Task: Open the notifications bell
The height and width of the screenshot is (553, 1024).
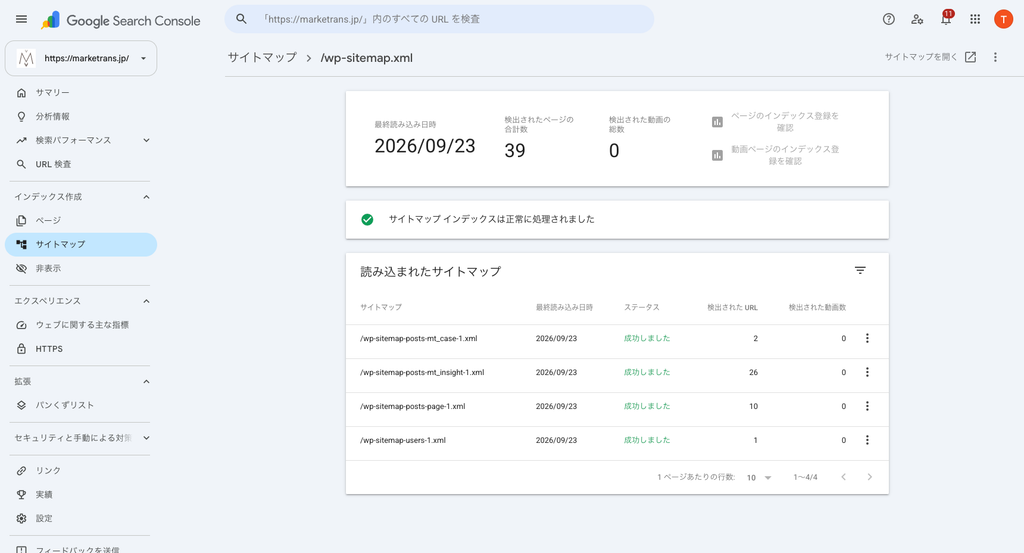Action: [x=946, y=19]
